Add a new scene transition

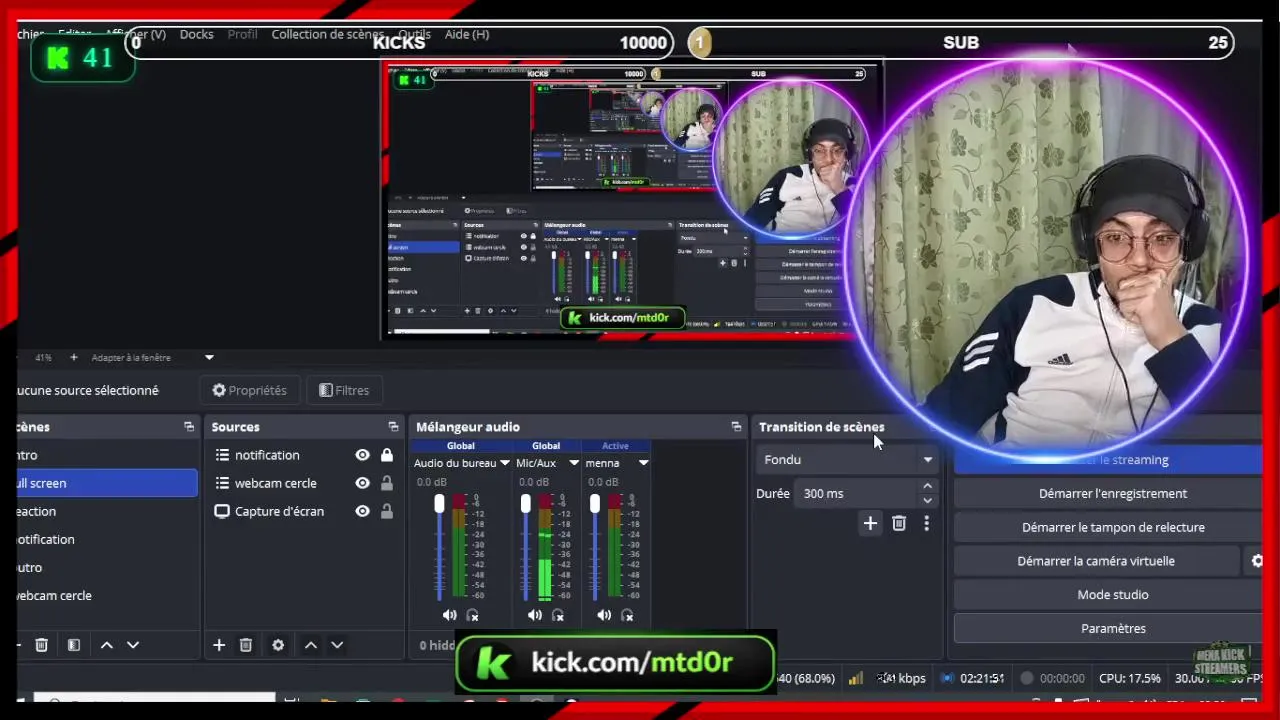[870, 523]
